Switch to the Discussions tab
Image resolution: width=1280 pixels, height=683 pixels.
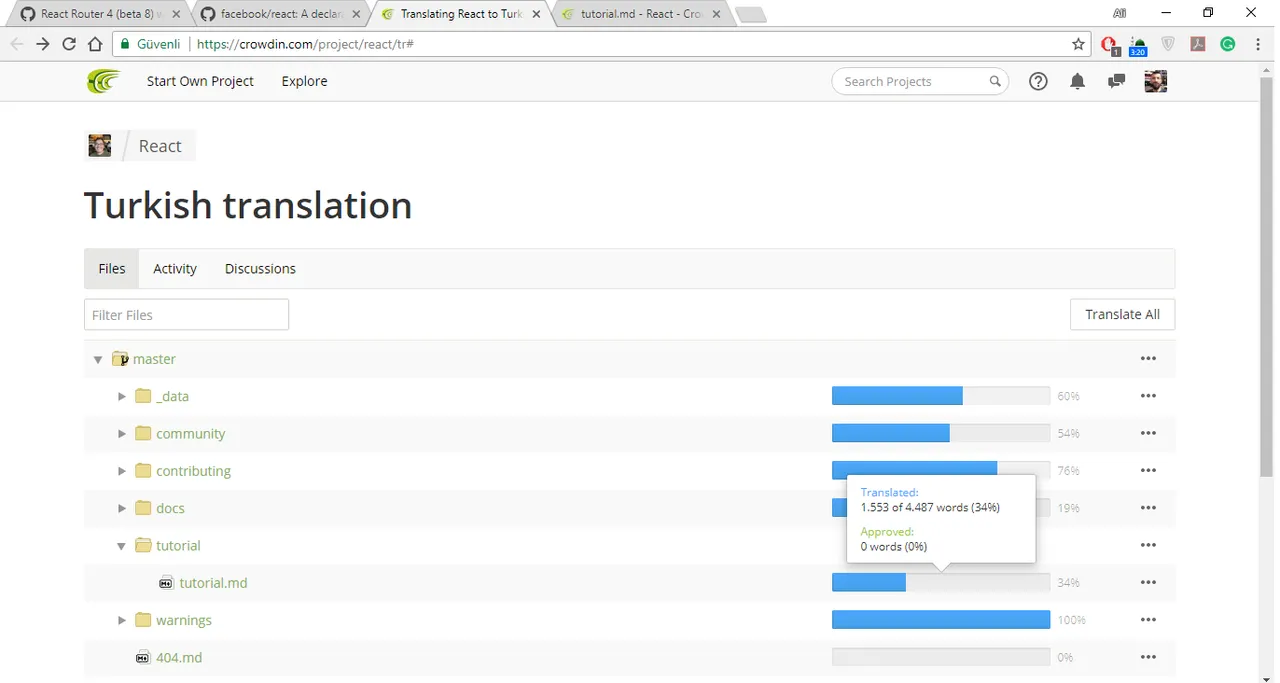(260, 268)
